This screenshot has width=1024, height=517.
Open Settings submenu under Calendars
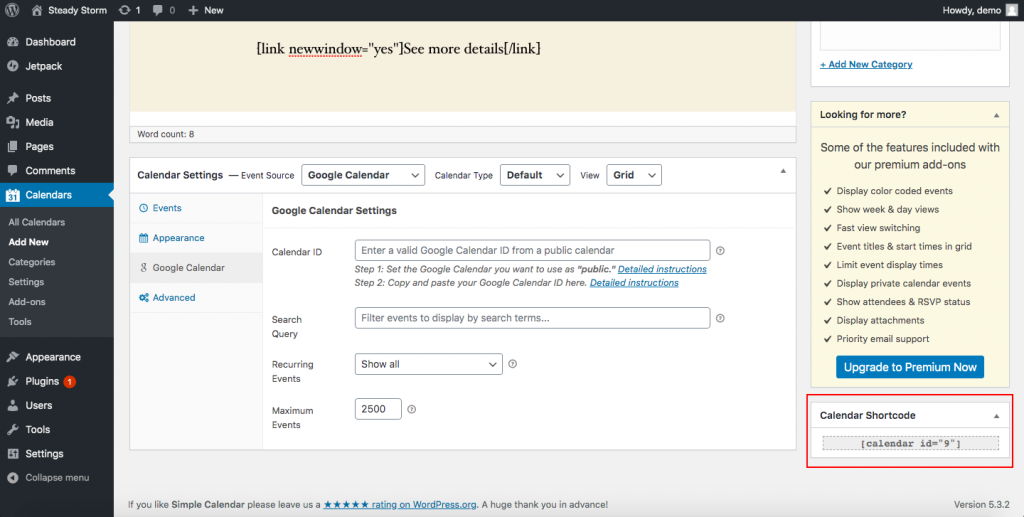tap(26, 282)
